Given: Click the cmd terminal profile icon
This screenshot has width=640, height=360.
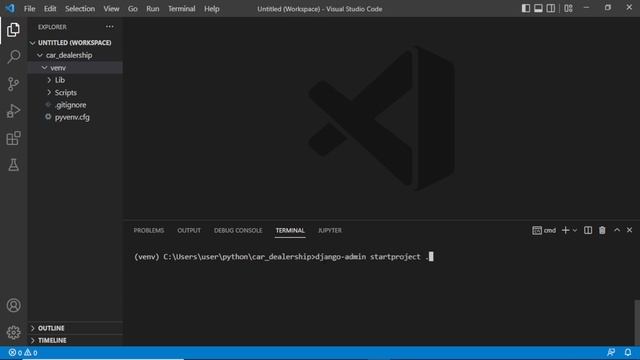Looking at the screenshot, I should (537, 231).
